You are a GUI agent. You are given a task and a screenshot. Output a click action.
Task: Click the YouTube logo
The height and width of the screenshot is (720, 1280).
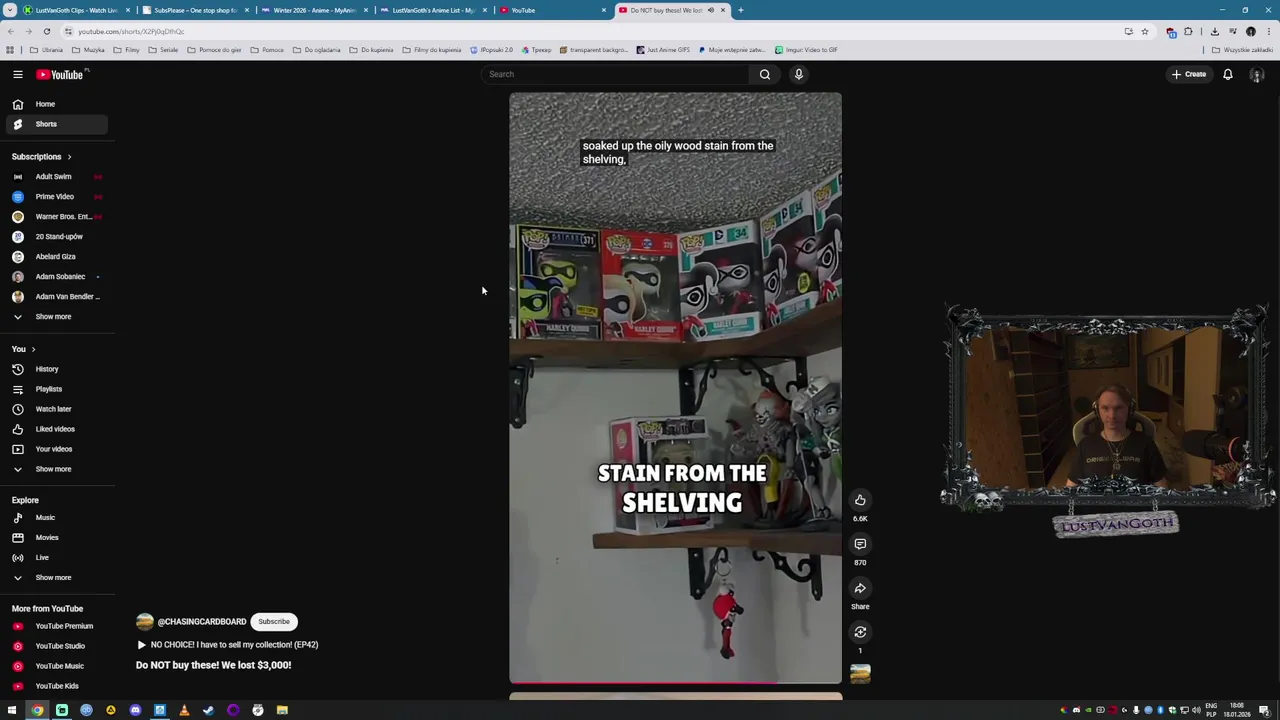point(61,74)
